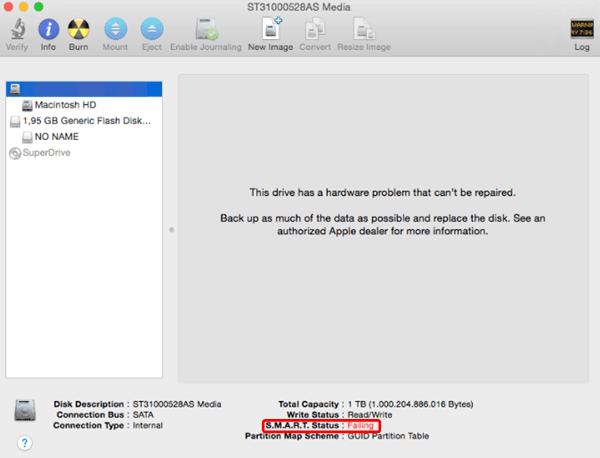This screenshot has height=458, width=600.
Task: Click the Connection Bus SATA value
Action: (x=143, y=415)
